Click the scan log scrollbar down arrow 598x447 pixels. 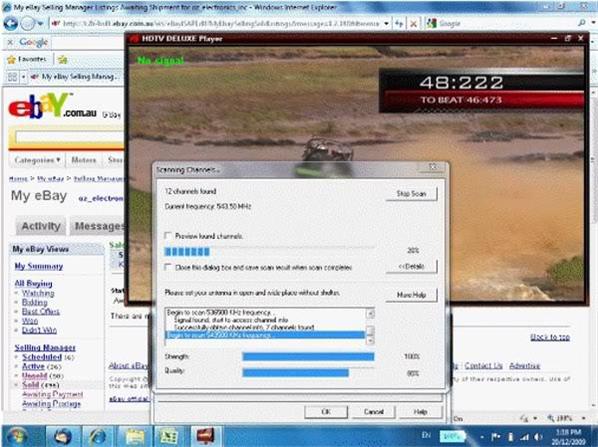370,341
